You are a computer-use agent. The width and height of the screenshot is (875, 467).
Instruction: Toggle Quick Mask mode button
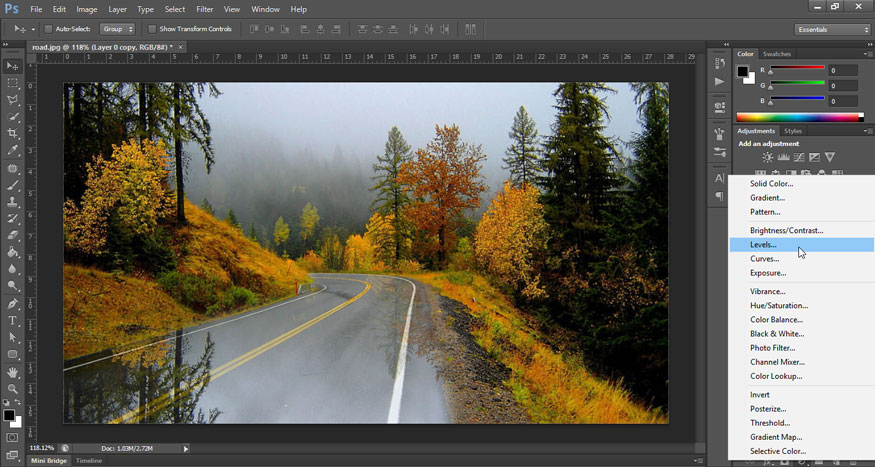pyautogui.click(x=13, y=438)
